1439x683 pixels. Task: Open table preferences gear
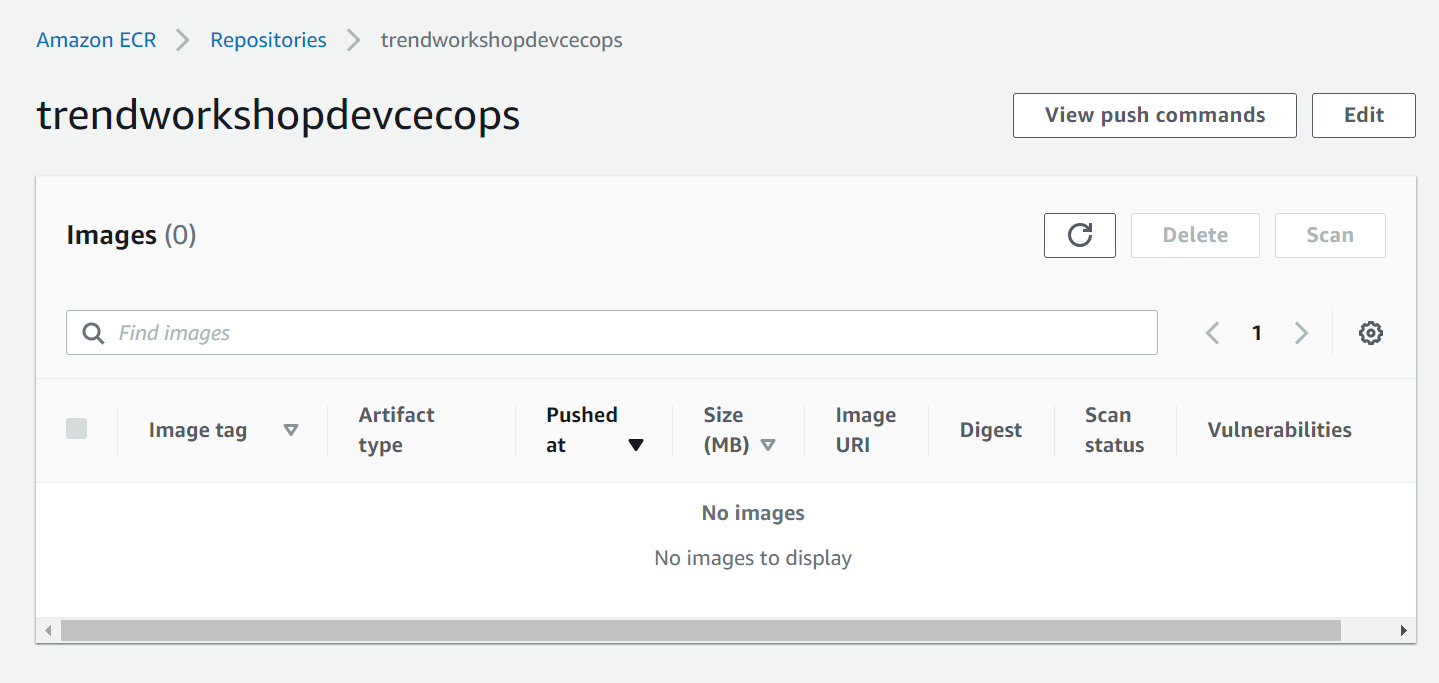tap(1370, 333)
